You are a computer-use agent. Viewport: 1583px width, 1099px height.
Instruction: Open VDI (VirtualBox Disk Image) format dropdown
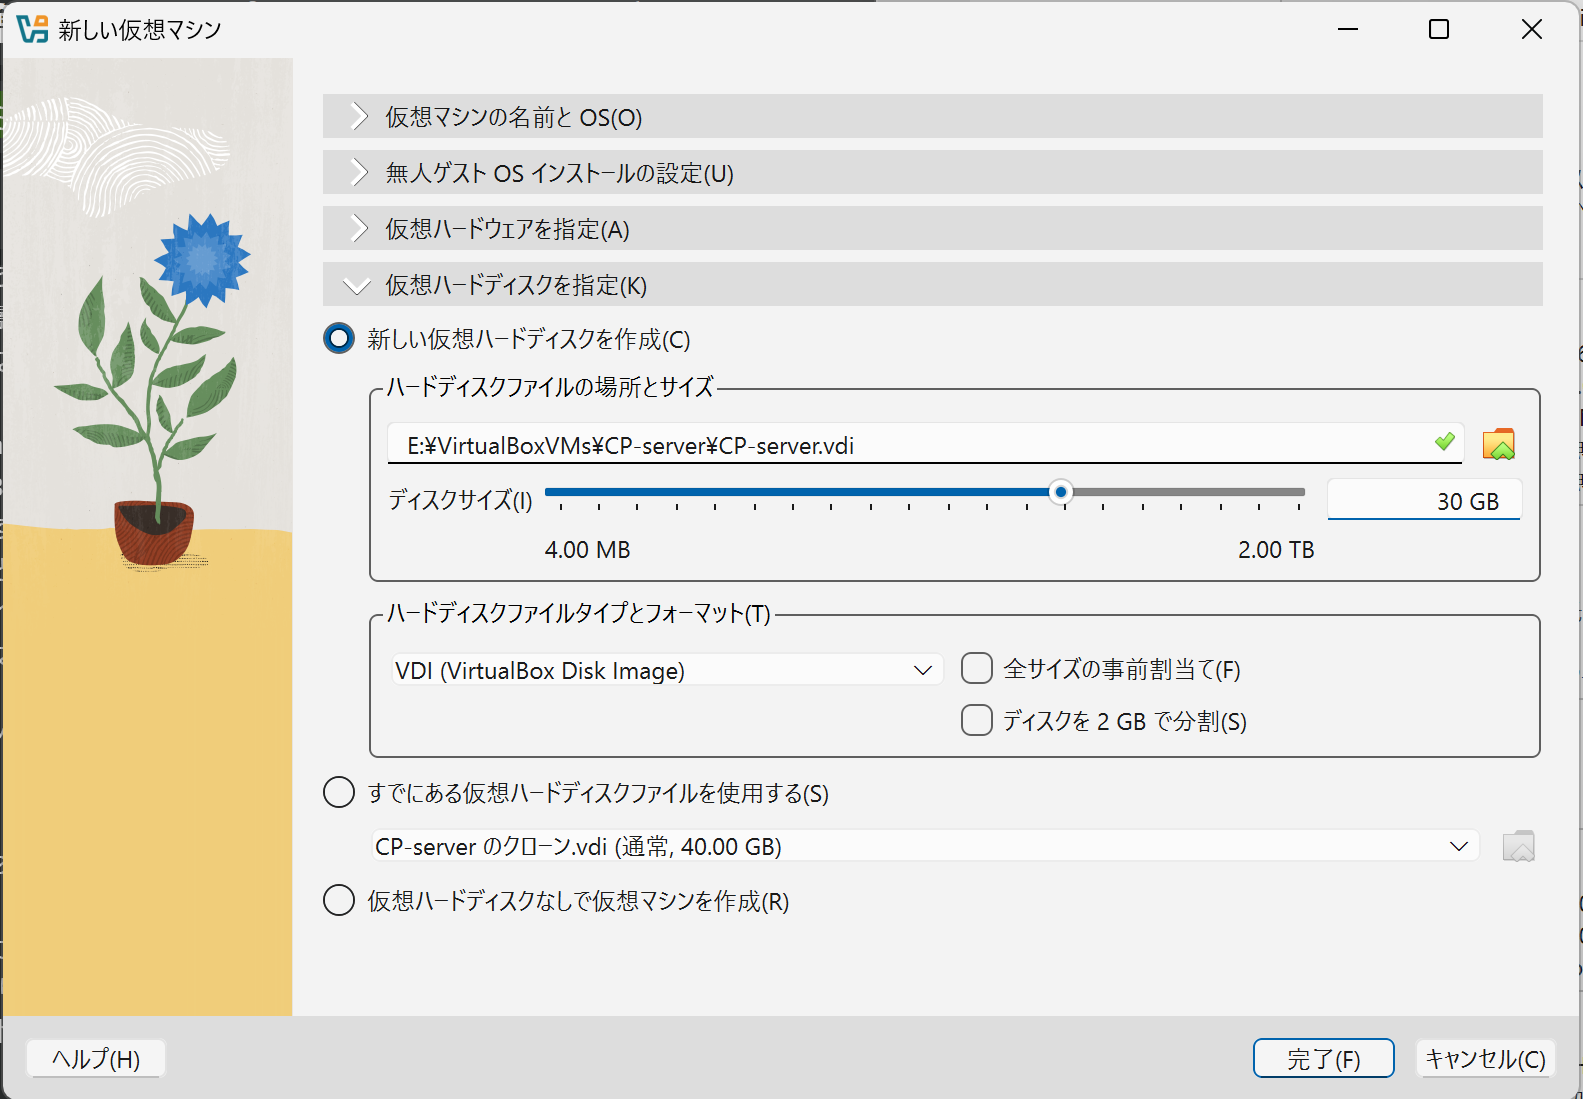(x=666, y=670)
